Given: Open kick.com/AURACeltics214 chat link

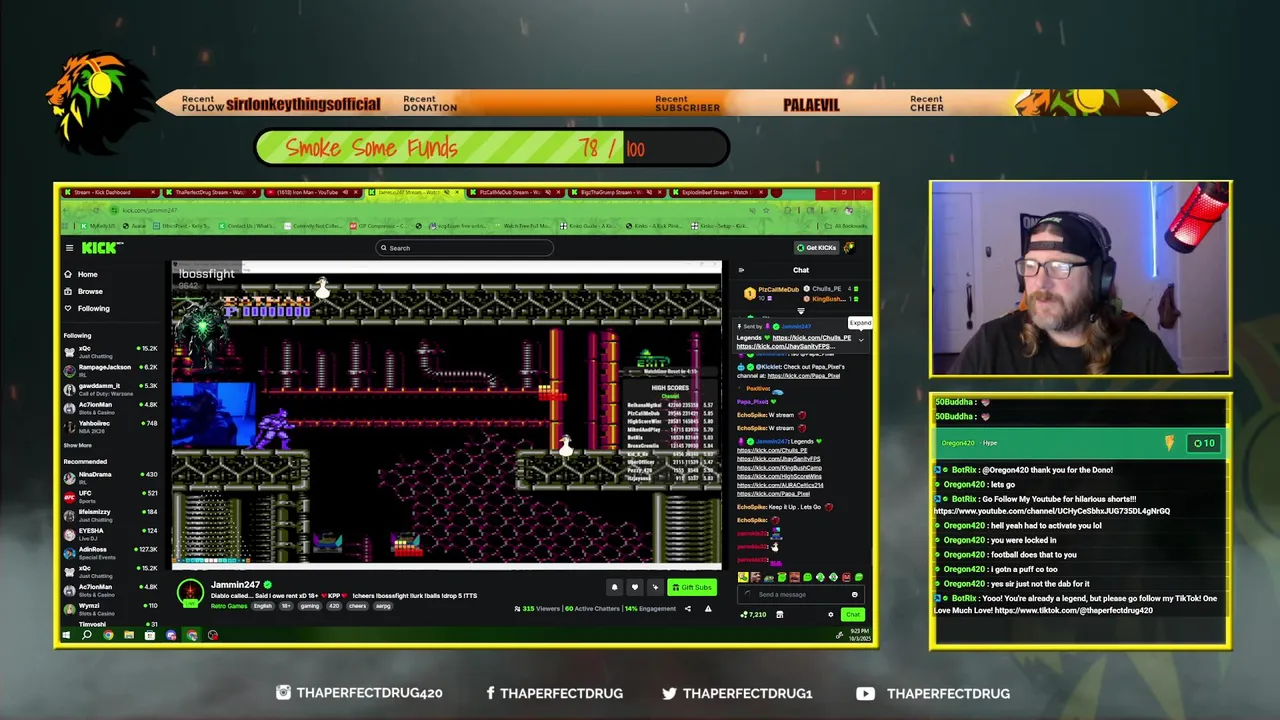Looking at the screenshot, I should coord(780,485).
